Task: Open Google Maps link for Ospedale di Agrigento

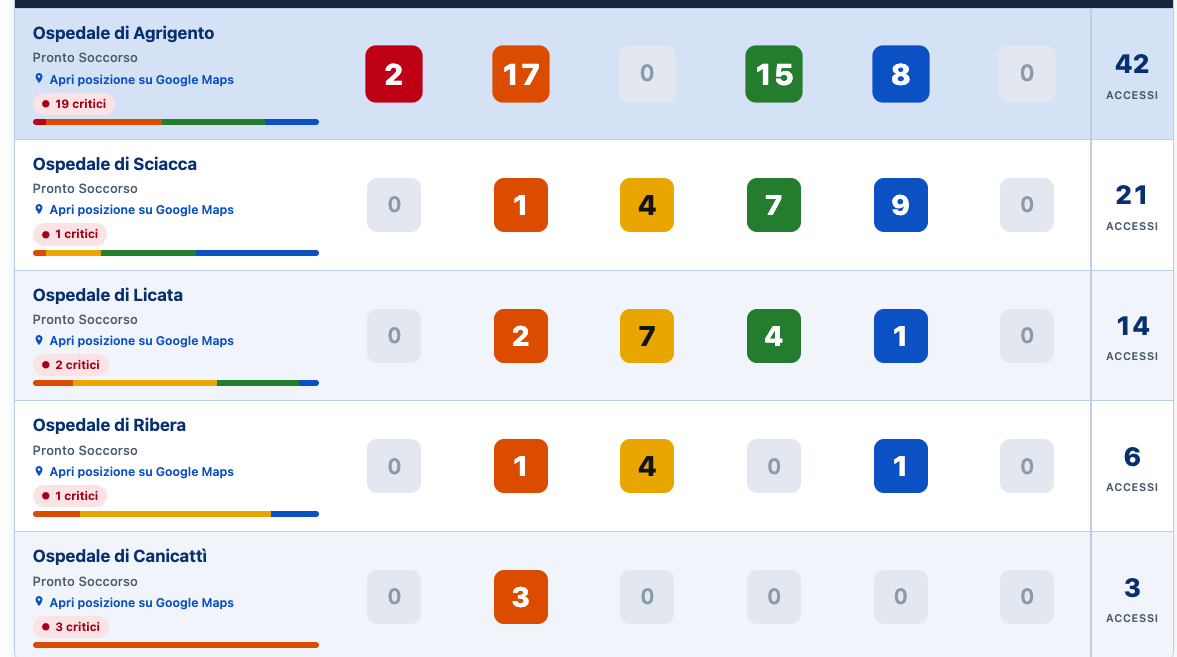Action: pos(141,80)
